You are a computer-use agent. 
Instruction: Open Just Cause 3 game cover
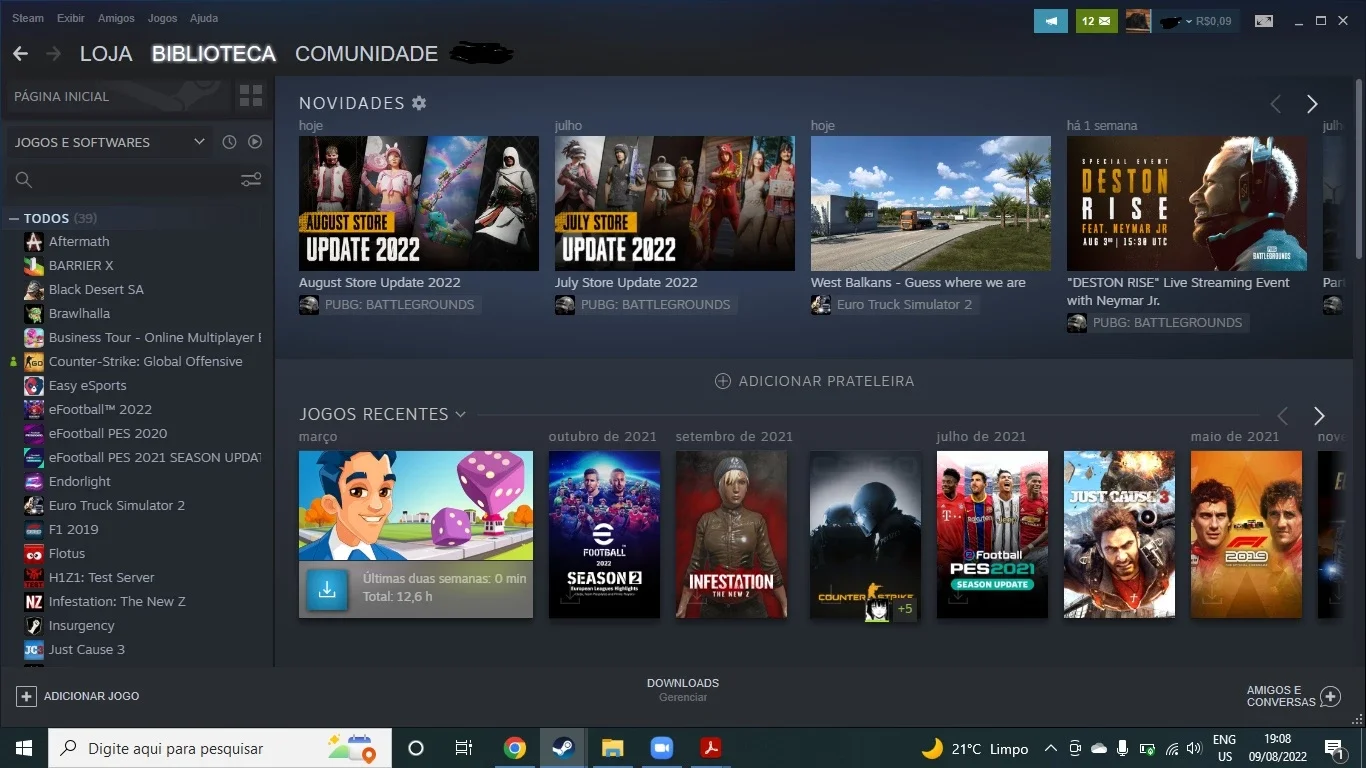1119,534
